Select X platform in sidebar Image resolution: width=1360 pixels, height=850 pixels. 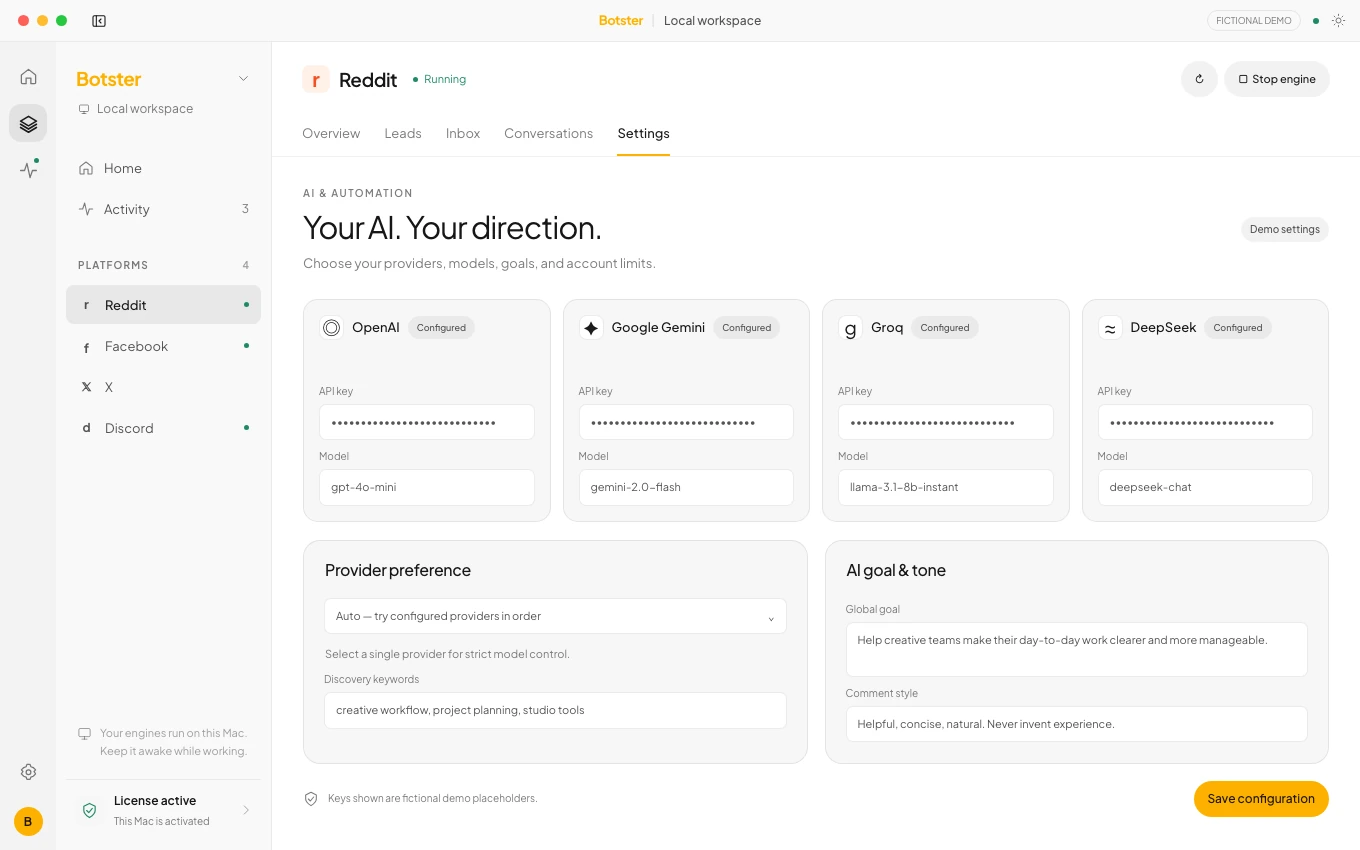[163, 387]
